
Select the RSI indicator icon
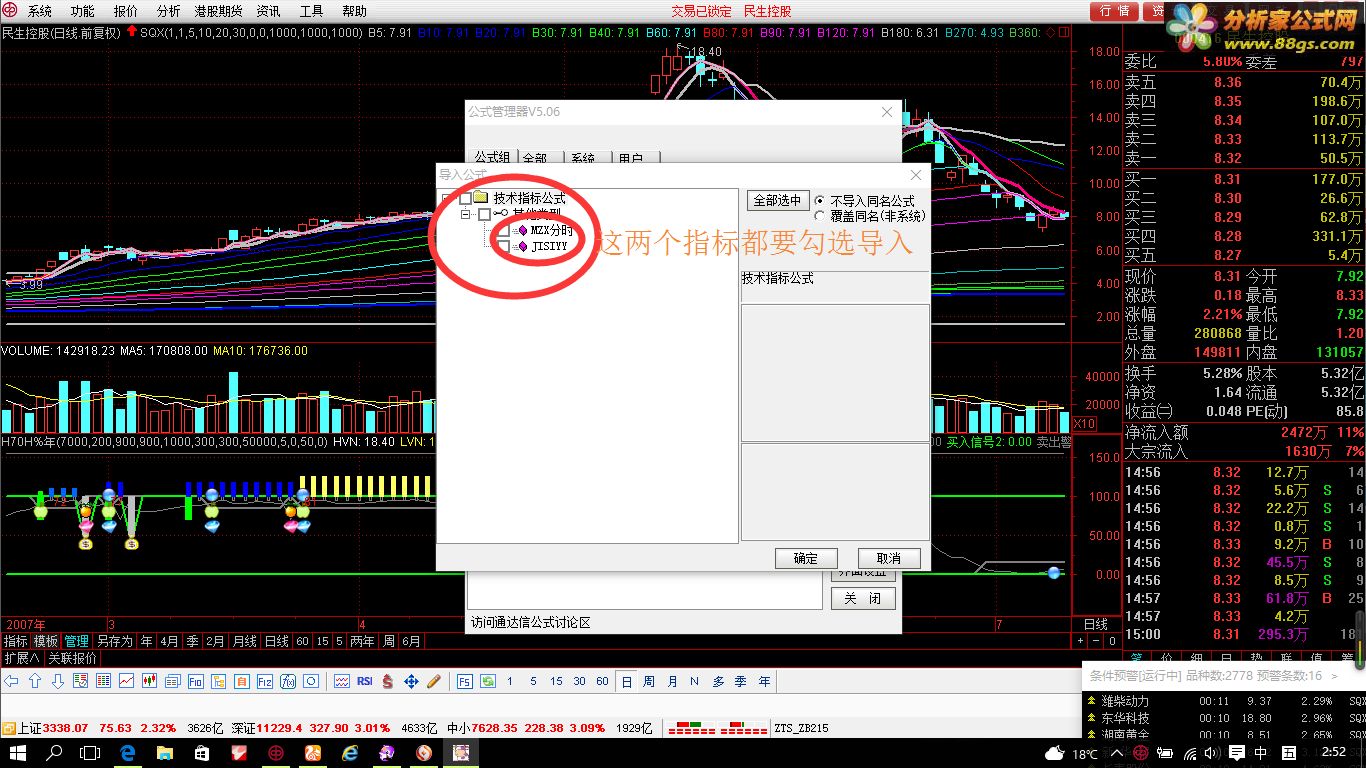tap(365, 681)
